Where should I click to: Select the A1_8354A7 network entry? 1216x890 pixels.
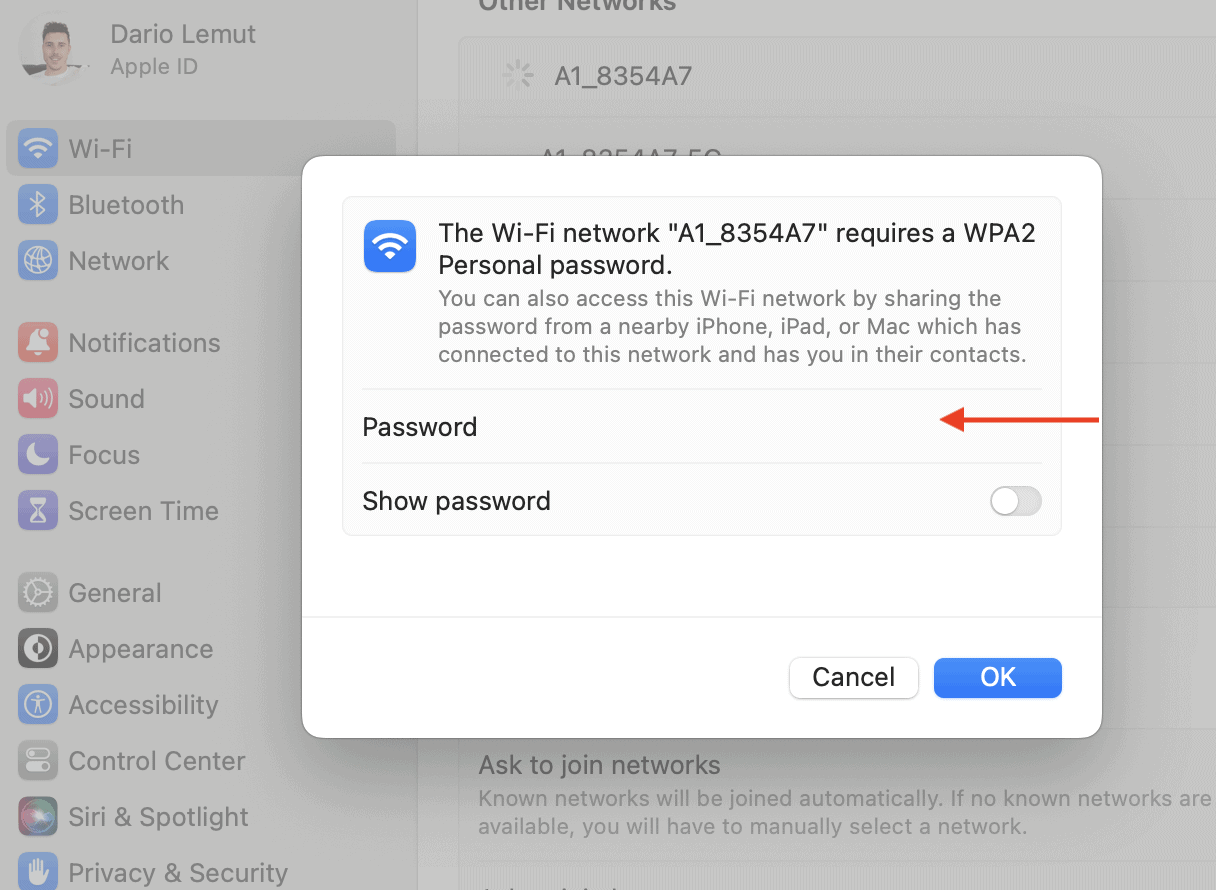(623, 75)
